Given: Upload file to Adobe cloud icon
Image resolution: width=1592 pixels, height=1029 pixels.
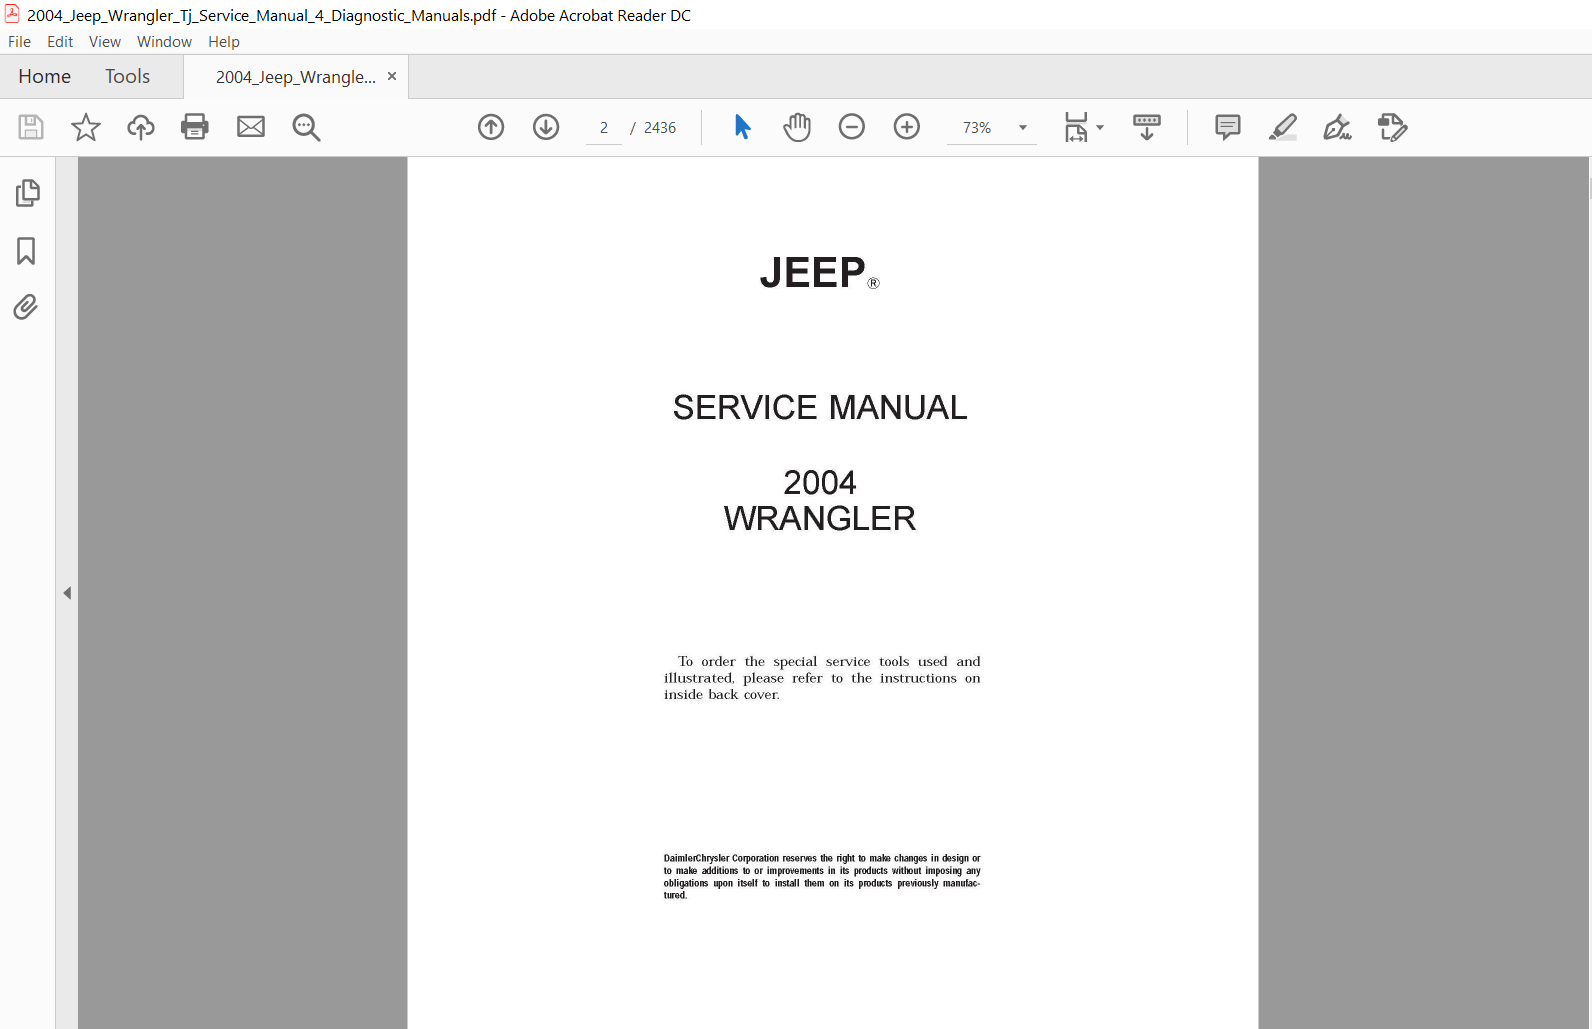Looking at the screenshot, I should pos(141,127).
